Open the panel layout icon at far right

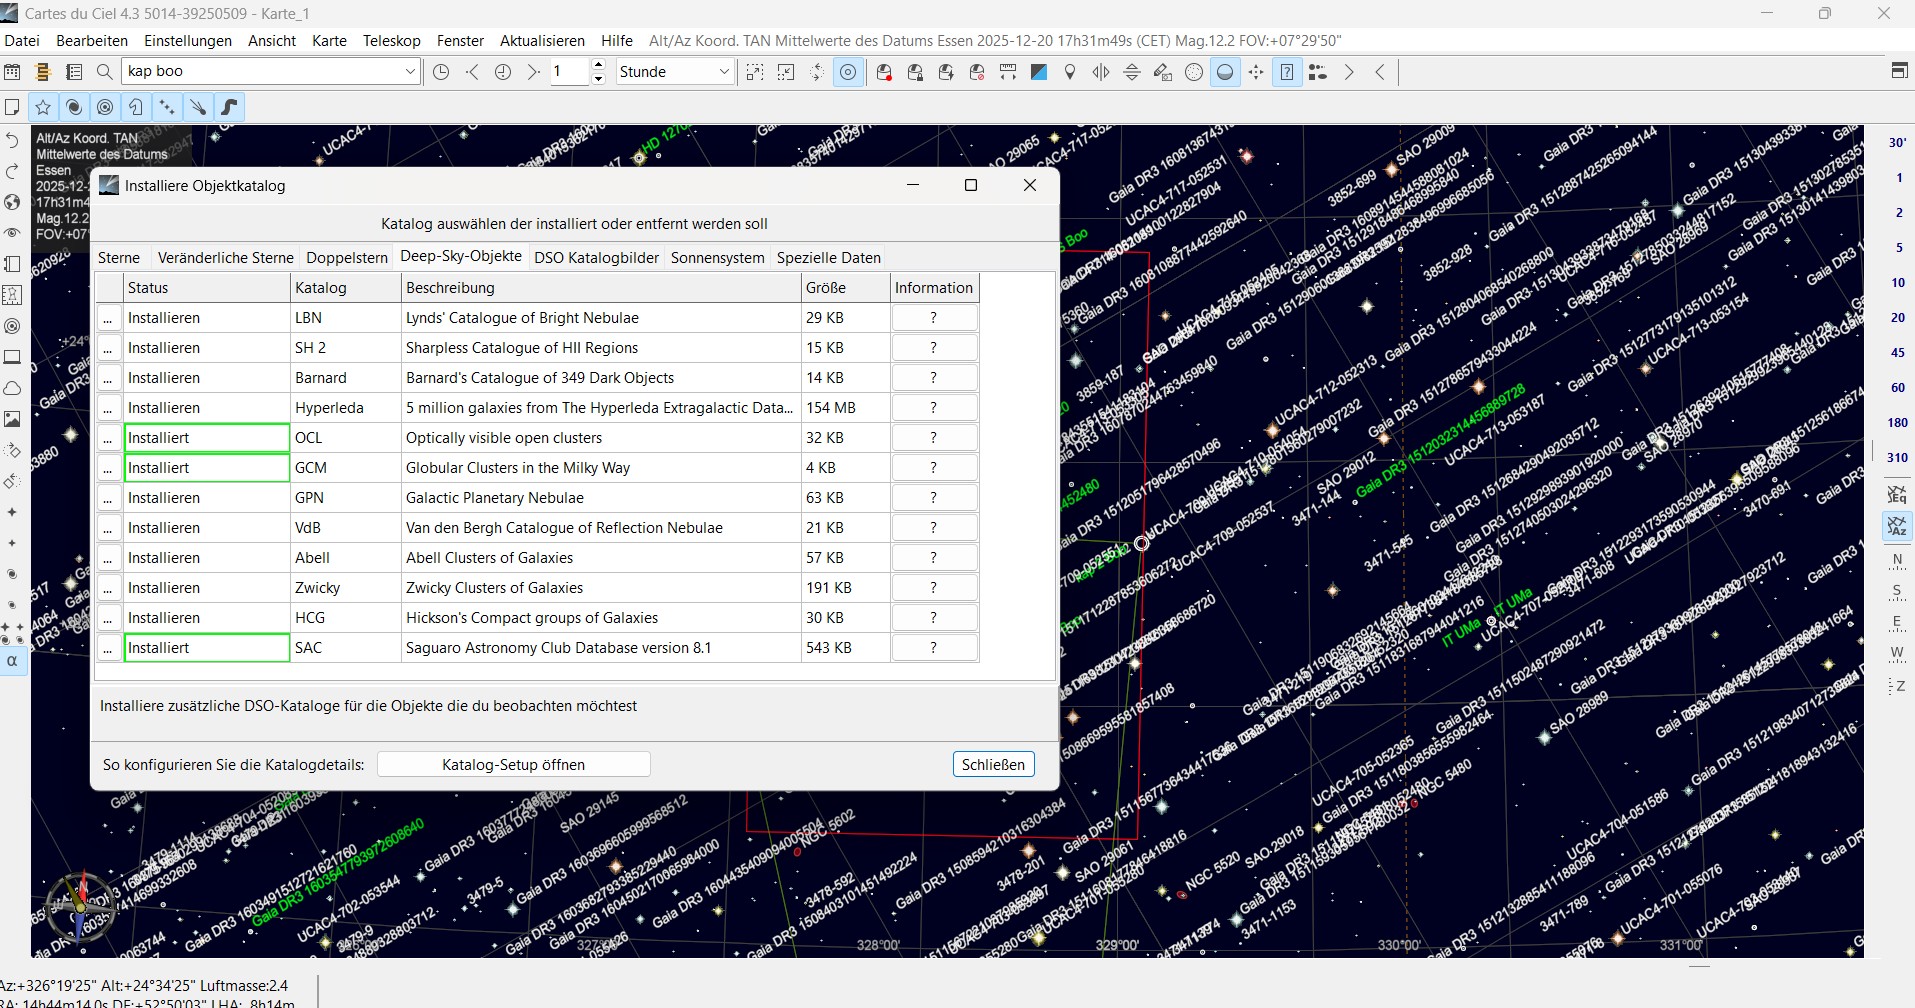1899,70
